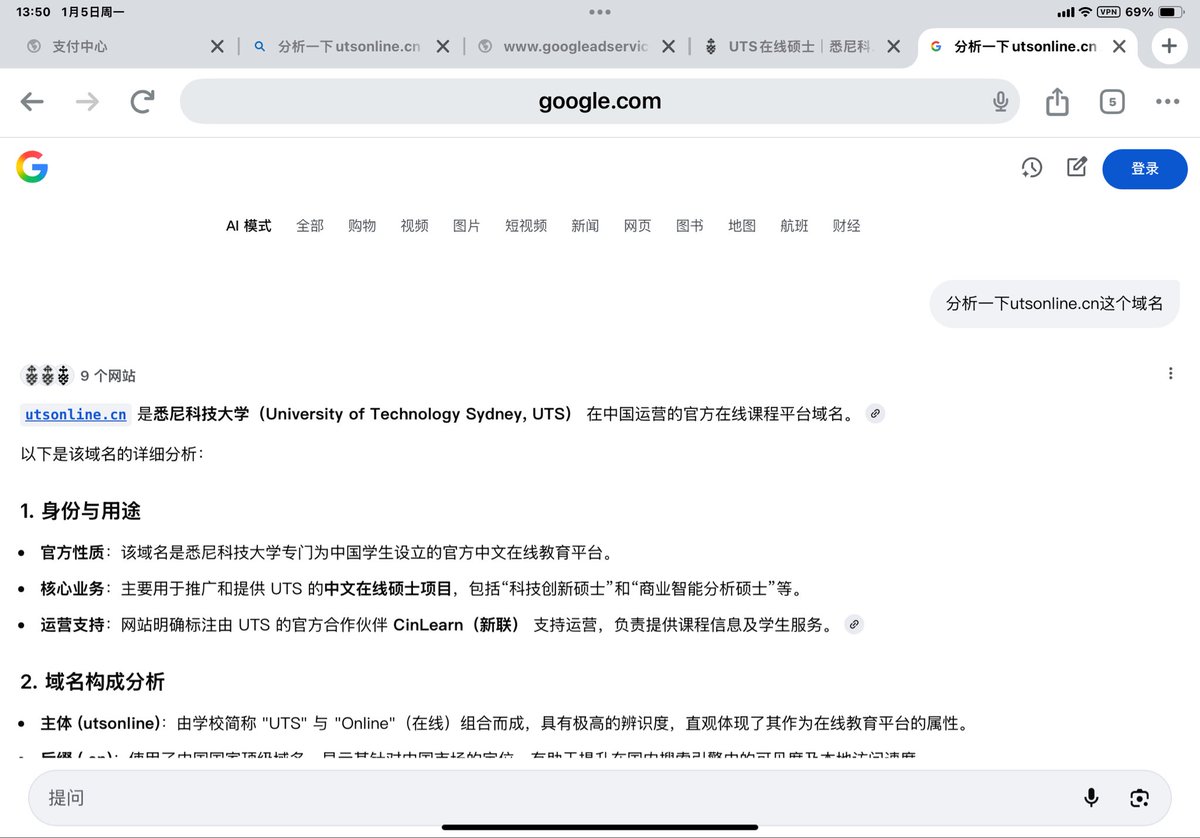The image size is (1200, 838).
Task: Open the share sheet icon
Action: 1057,101
